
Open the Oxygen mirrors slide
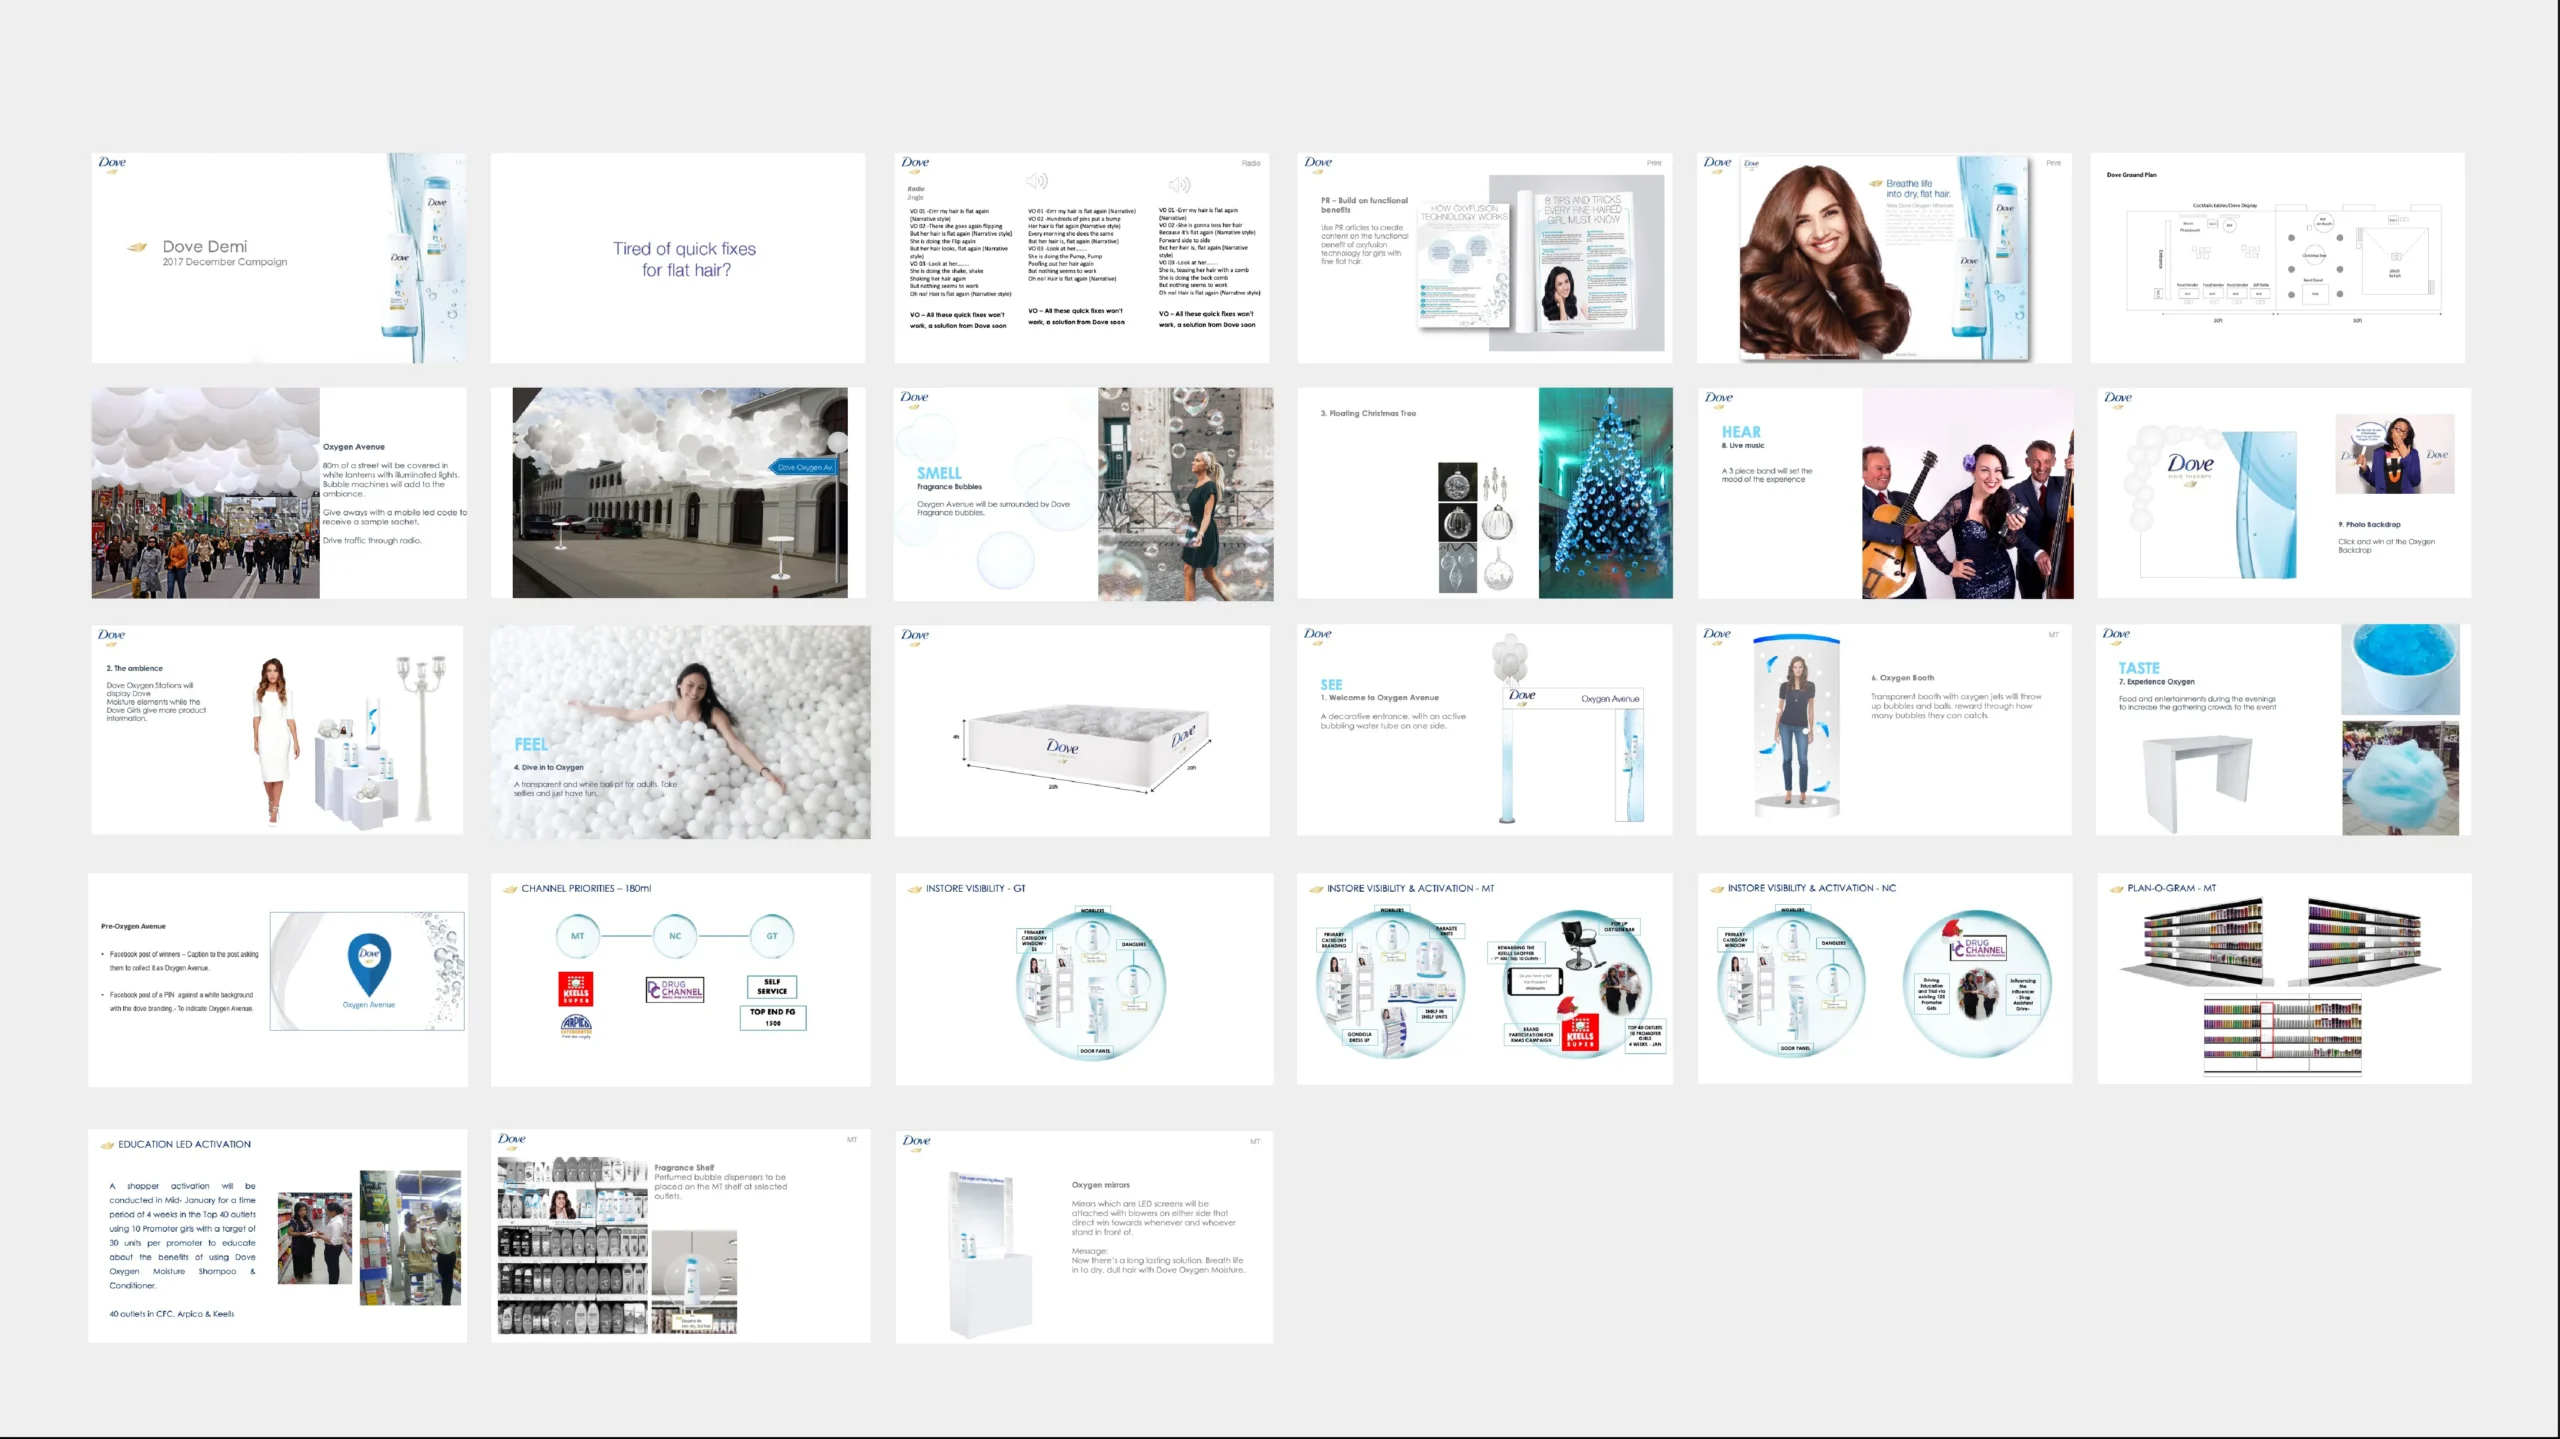[x=1083, y=1235]
